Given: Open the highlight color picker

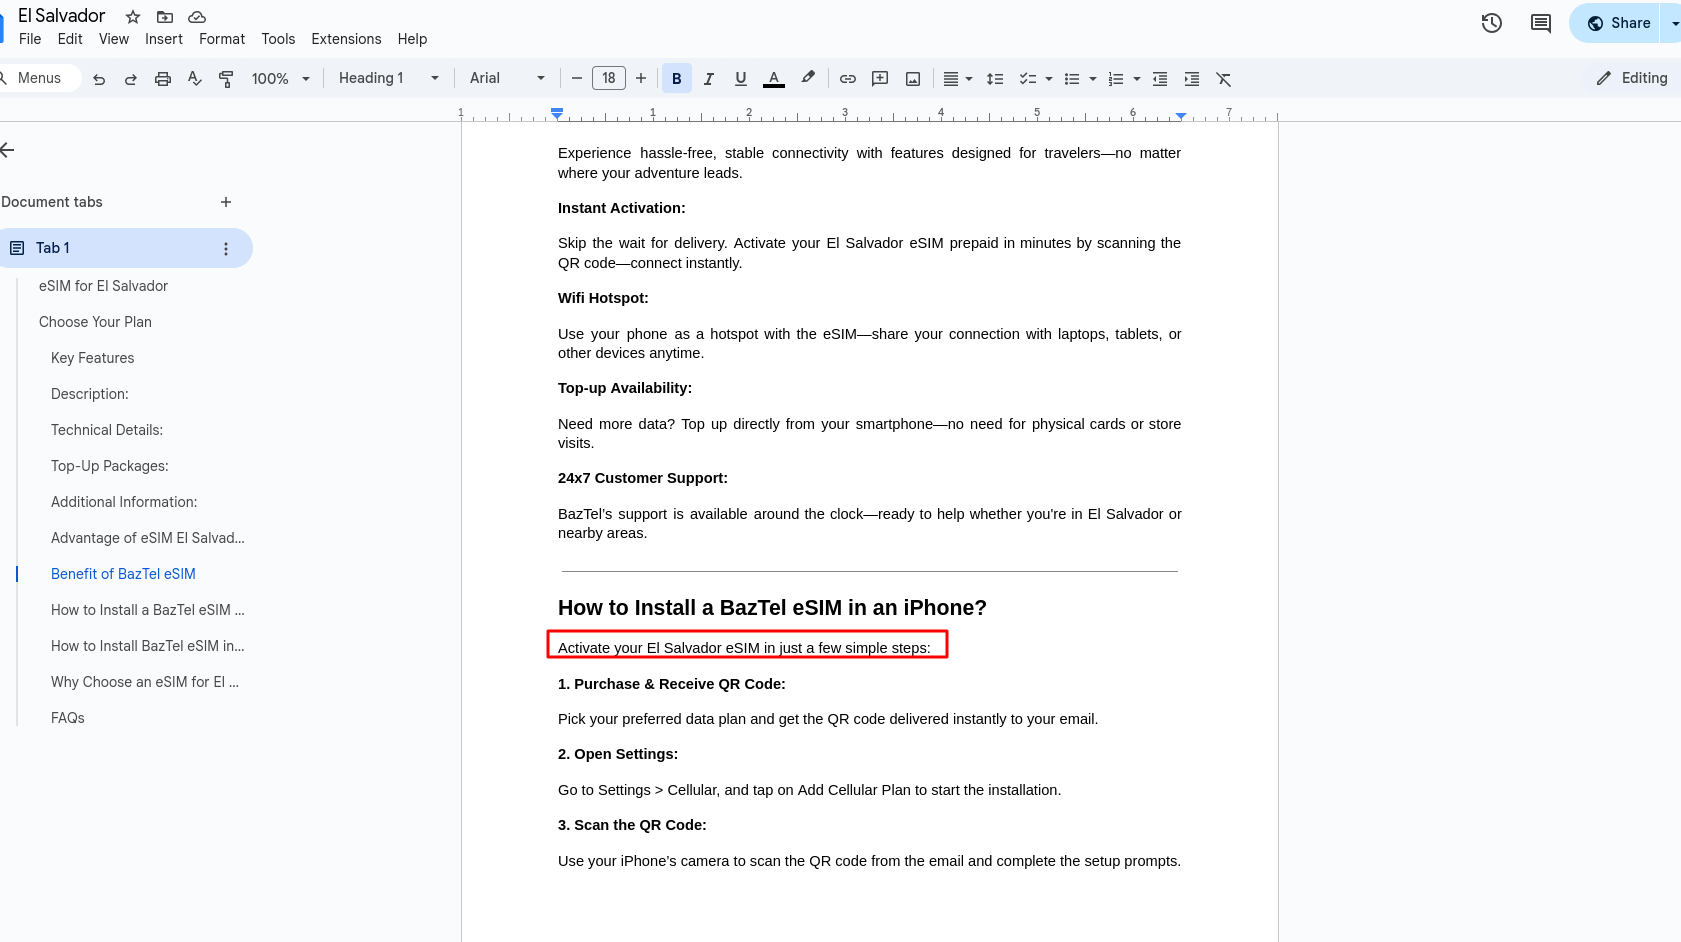Looking at the screenshot, I should [808, 78].
